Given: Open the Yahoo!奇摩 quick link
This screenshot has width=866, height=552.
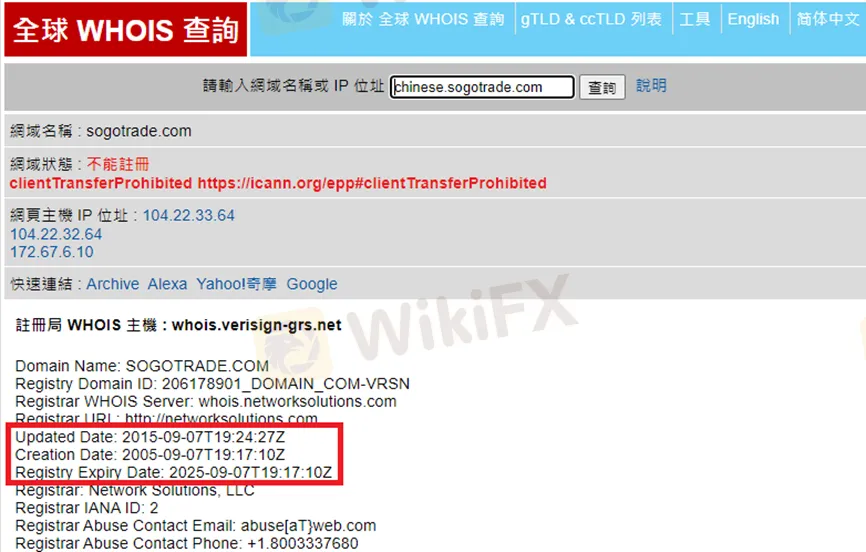Looking at the screenshot, I should pyautogui.click(x=236, y=284).
